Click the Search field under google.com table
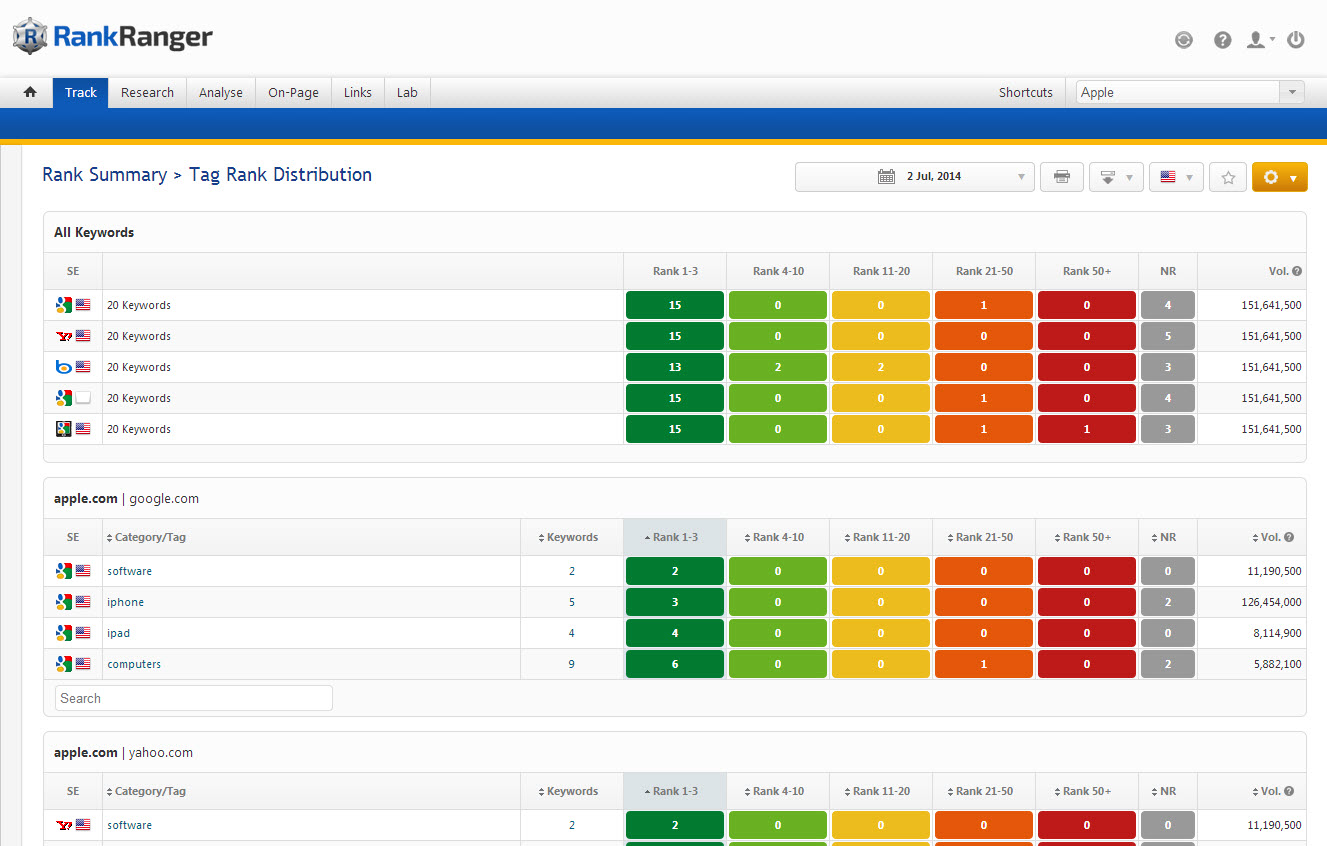 click(194, 698)
